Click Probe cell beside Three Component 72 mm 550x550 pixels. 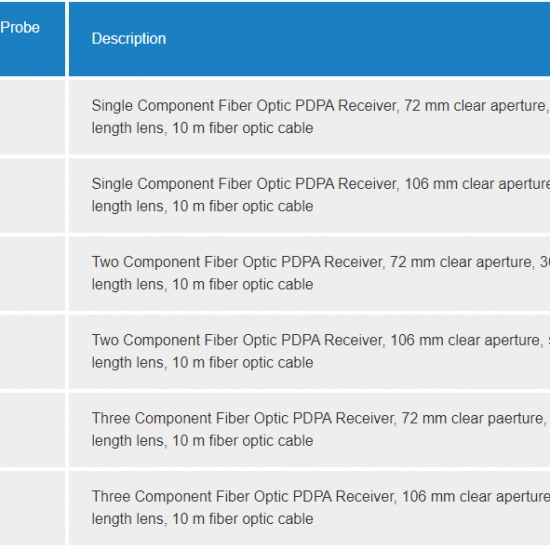tap(32, 430)
